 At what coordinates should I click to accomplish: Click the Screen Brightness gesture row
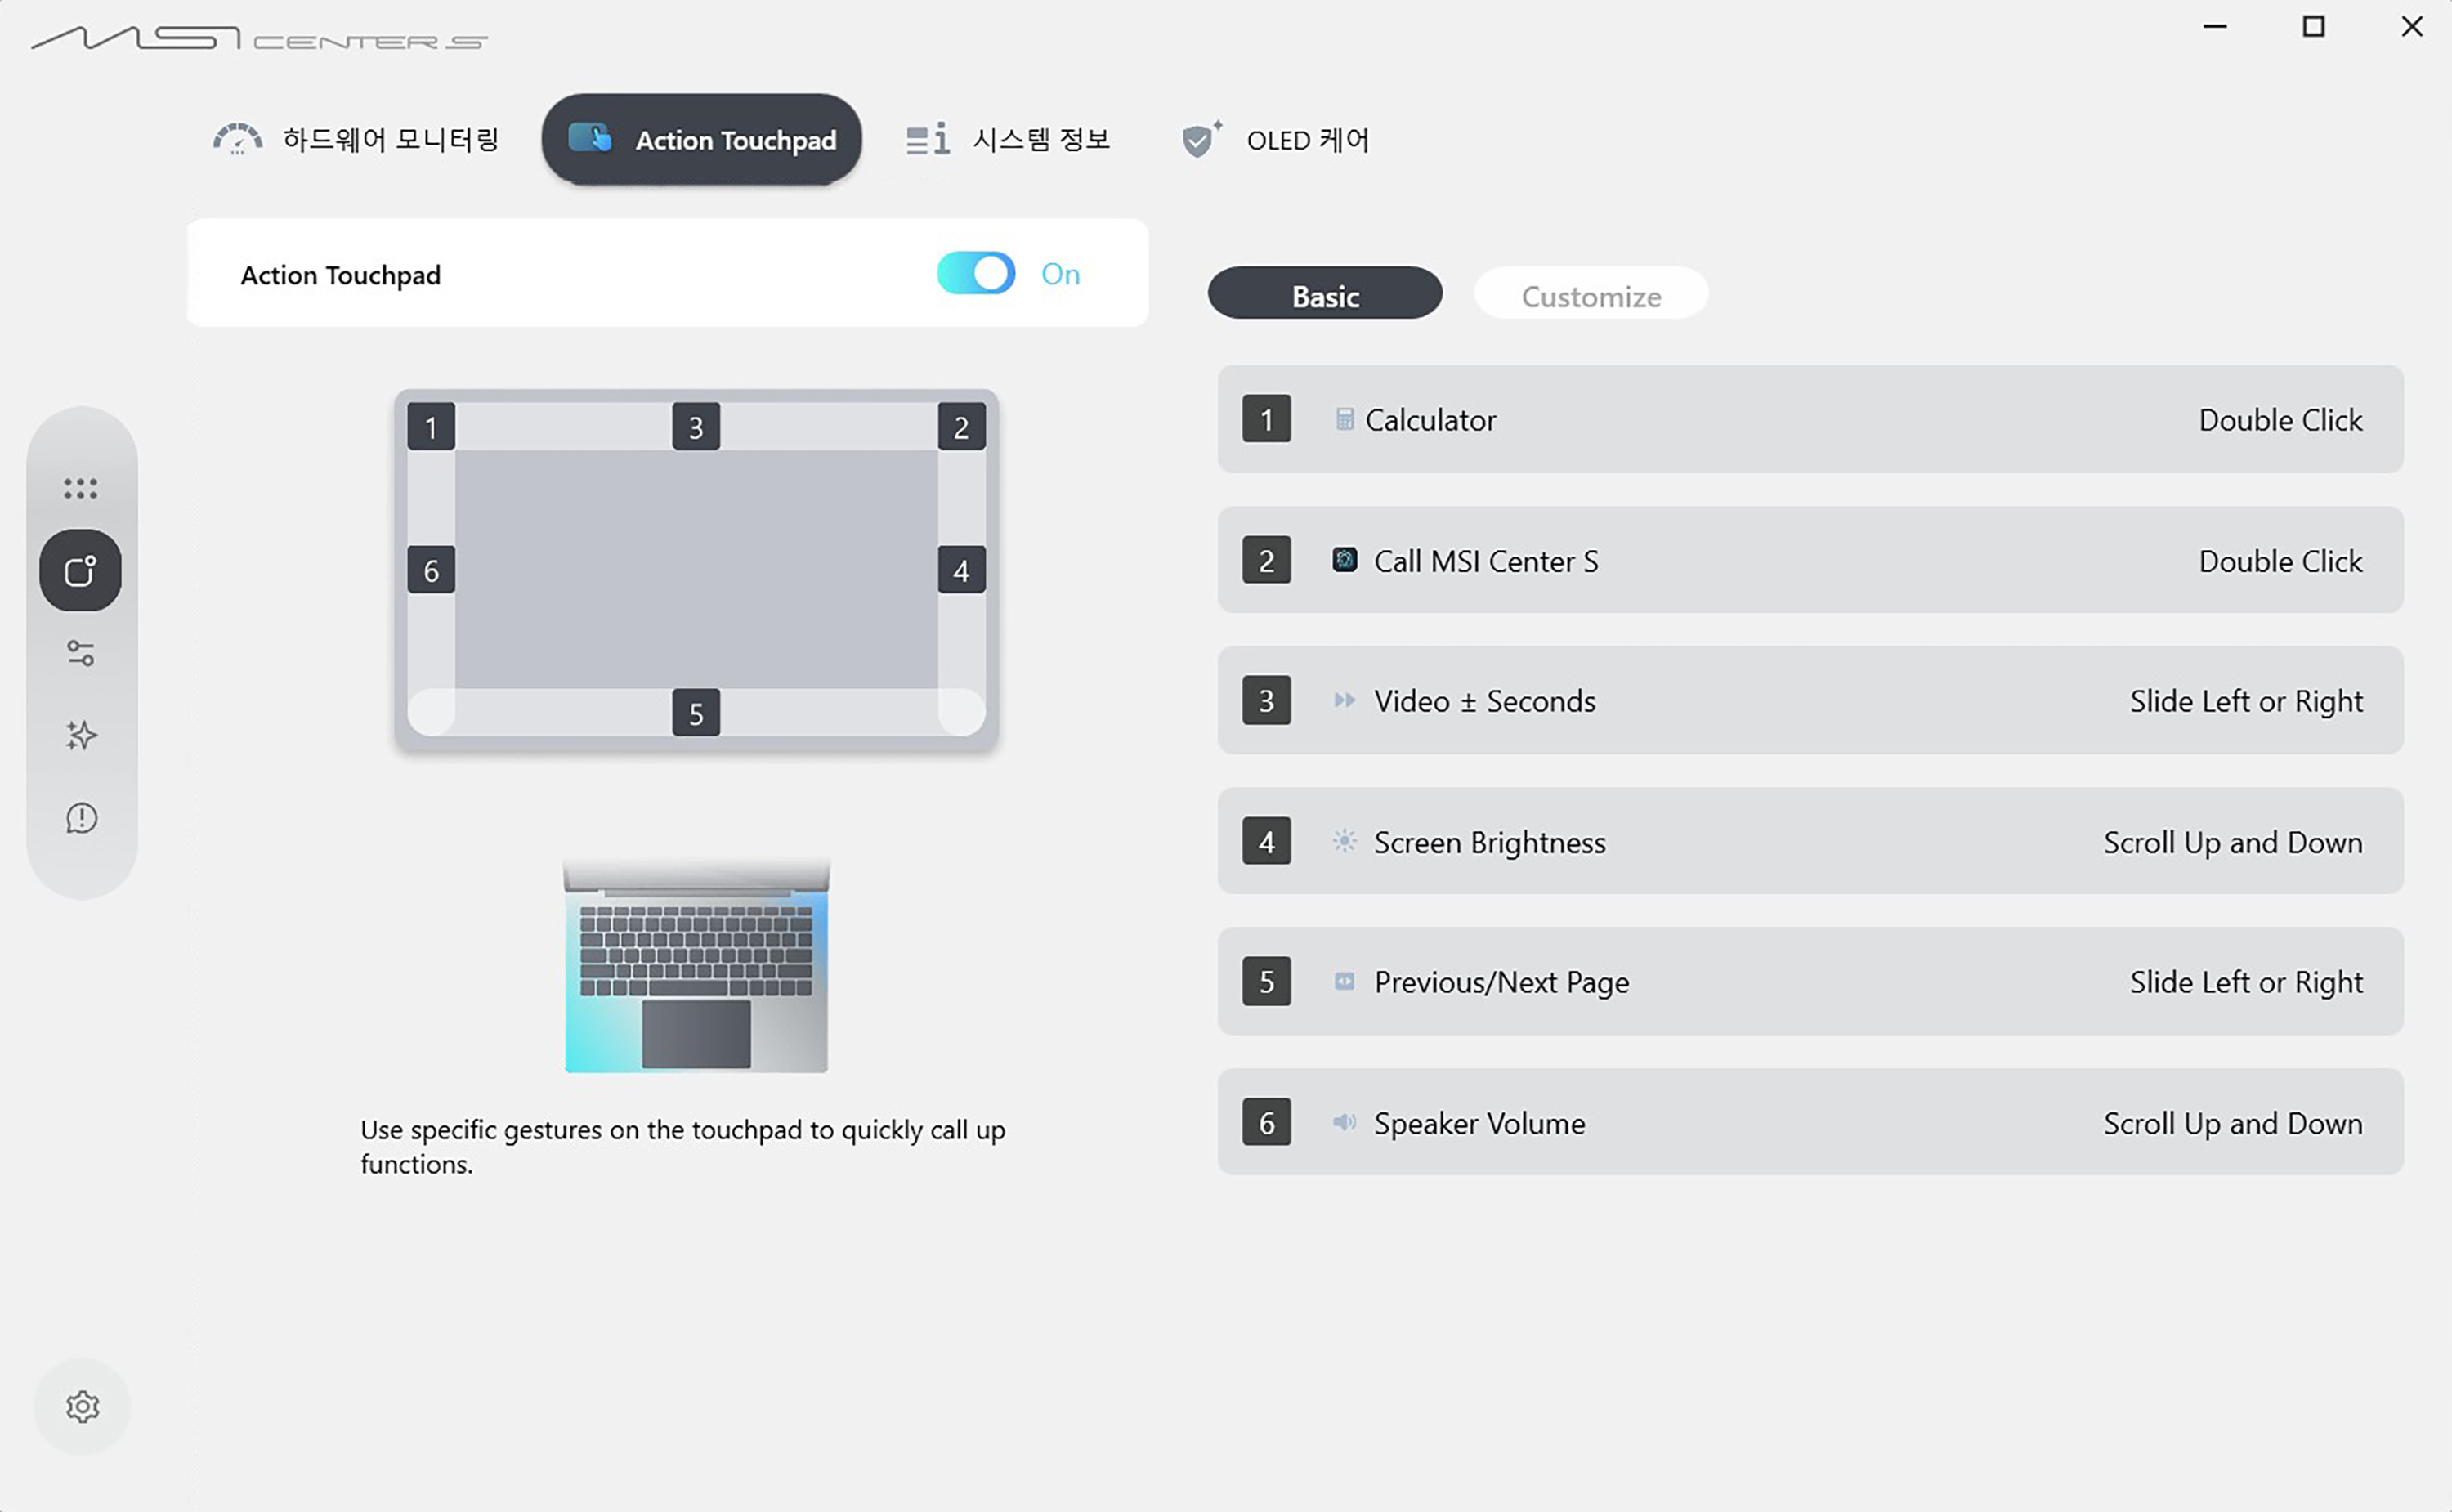(1810, 842)
